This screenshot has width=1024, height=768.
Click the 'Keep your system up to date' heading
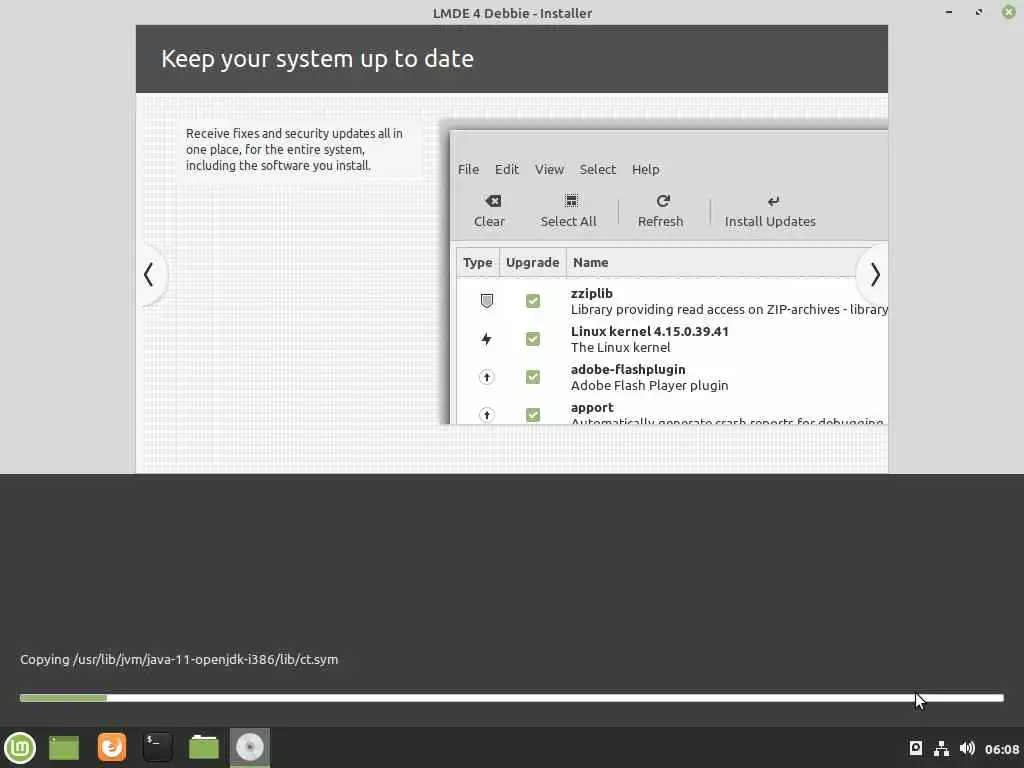(x=317, y=59)
